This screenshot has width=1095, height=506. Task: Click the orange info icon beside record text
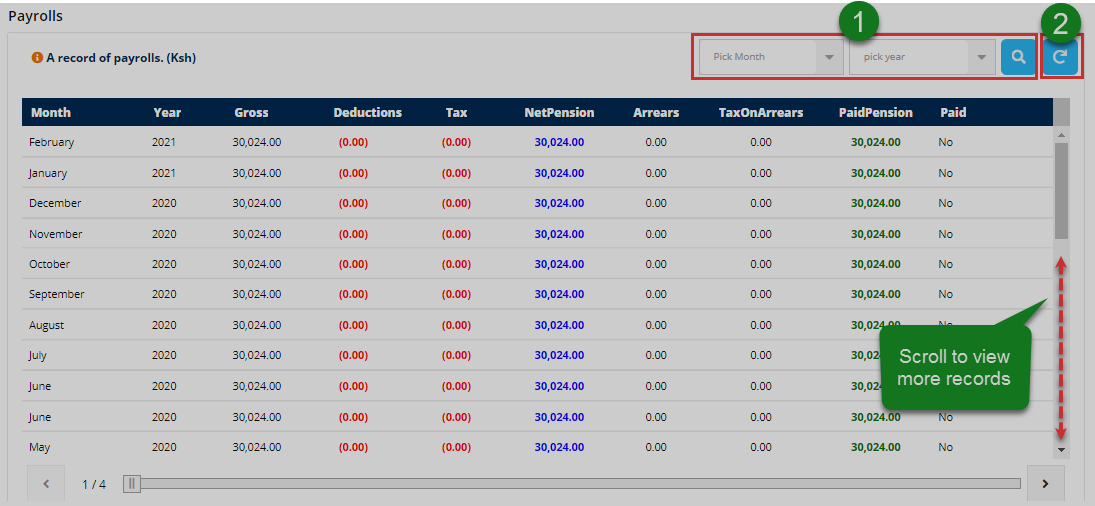37,58
